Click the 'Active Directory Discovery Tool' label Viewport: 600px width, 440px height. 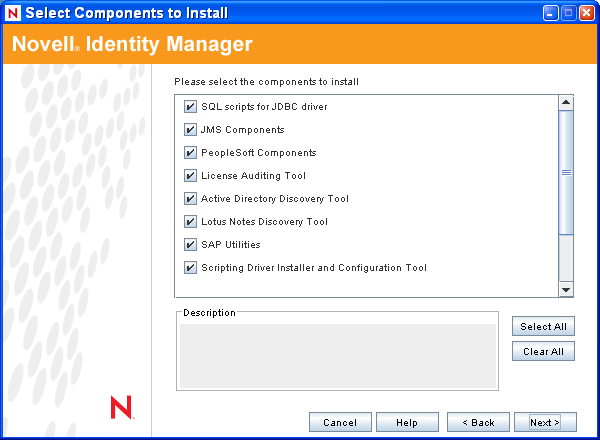tap(275, 199)
